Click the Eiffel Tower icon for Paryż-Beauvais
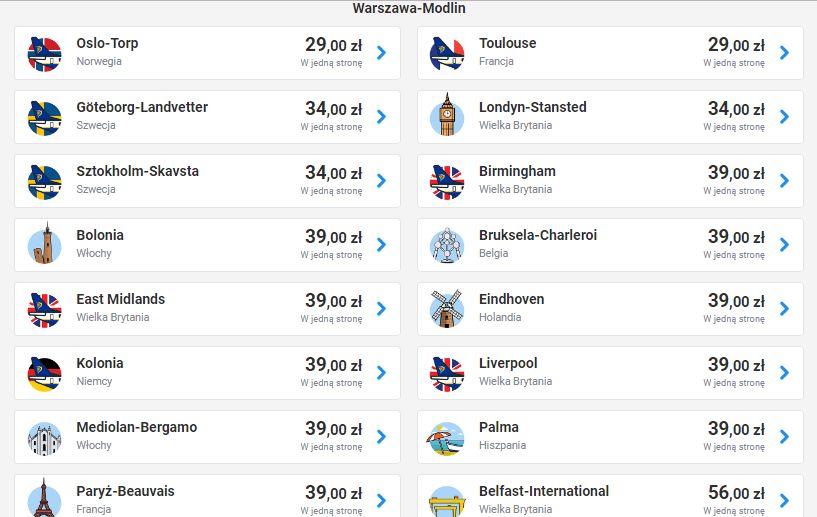 (45, 499)
